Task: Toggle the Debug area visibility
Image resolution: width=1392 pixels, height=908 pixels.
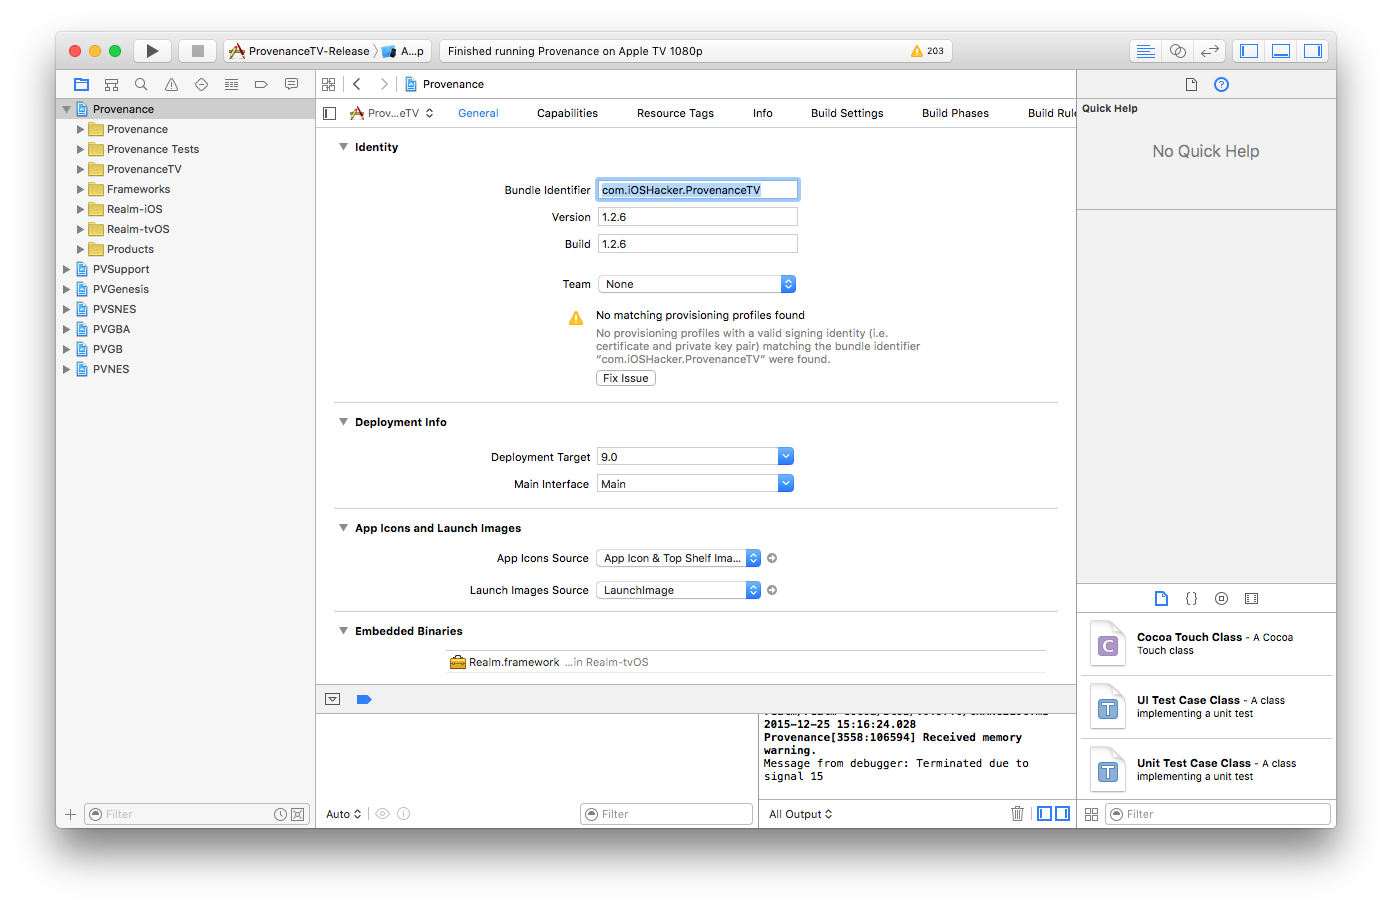Action: pos(1281,51)
